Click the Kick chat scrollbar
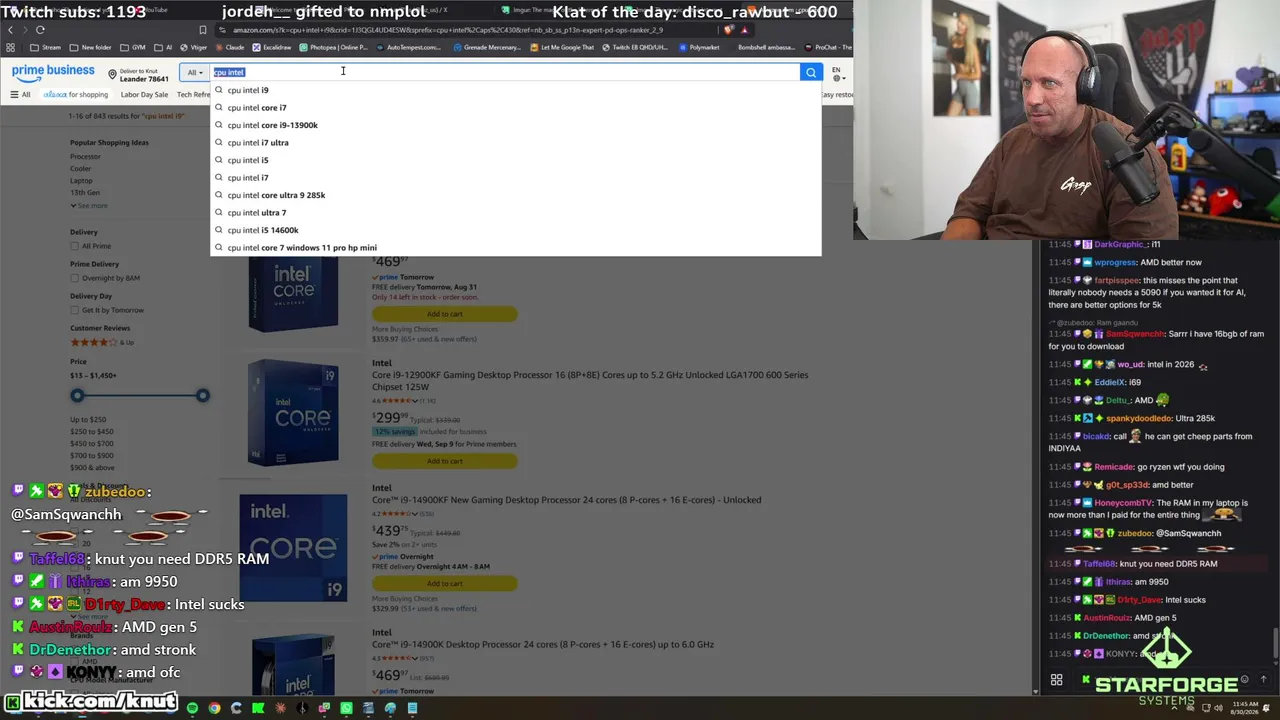This screenshot has height=720, width=1280. (x=1277, y=643)
